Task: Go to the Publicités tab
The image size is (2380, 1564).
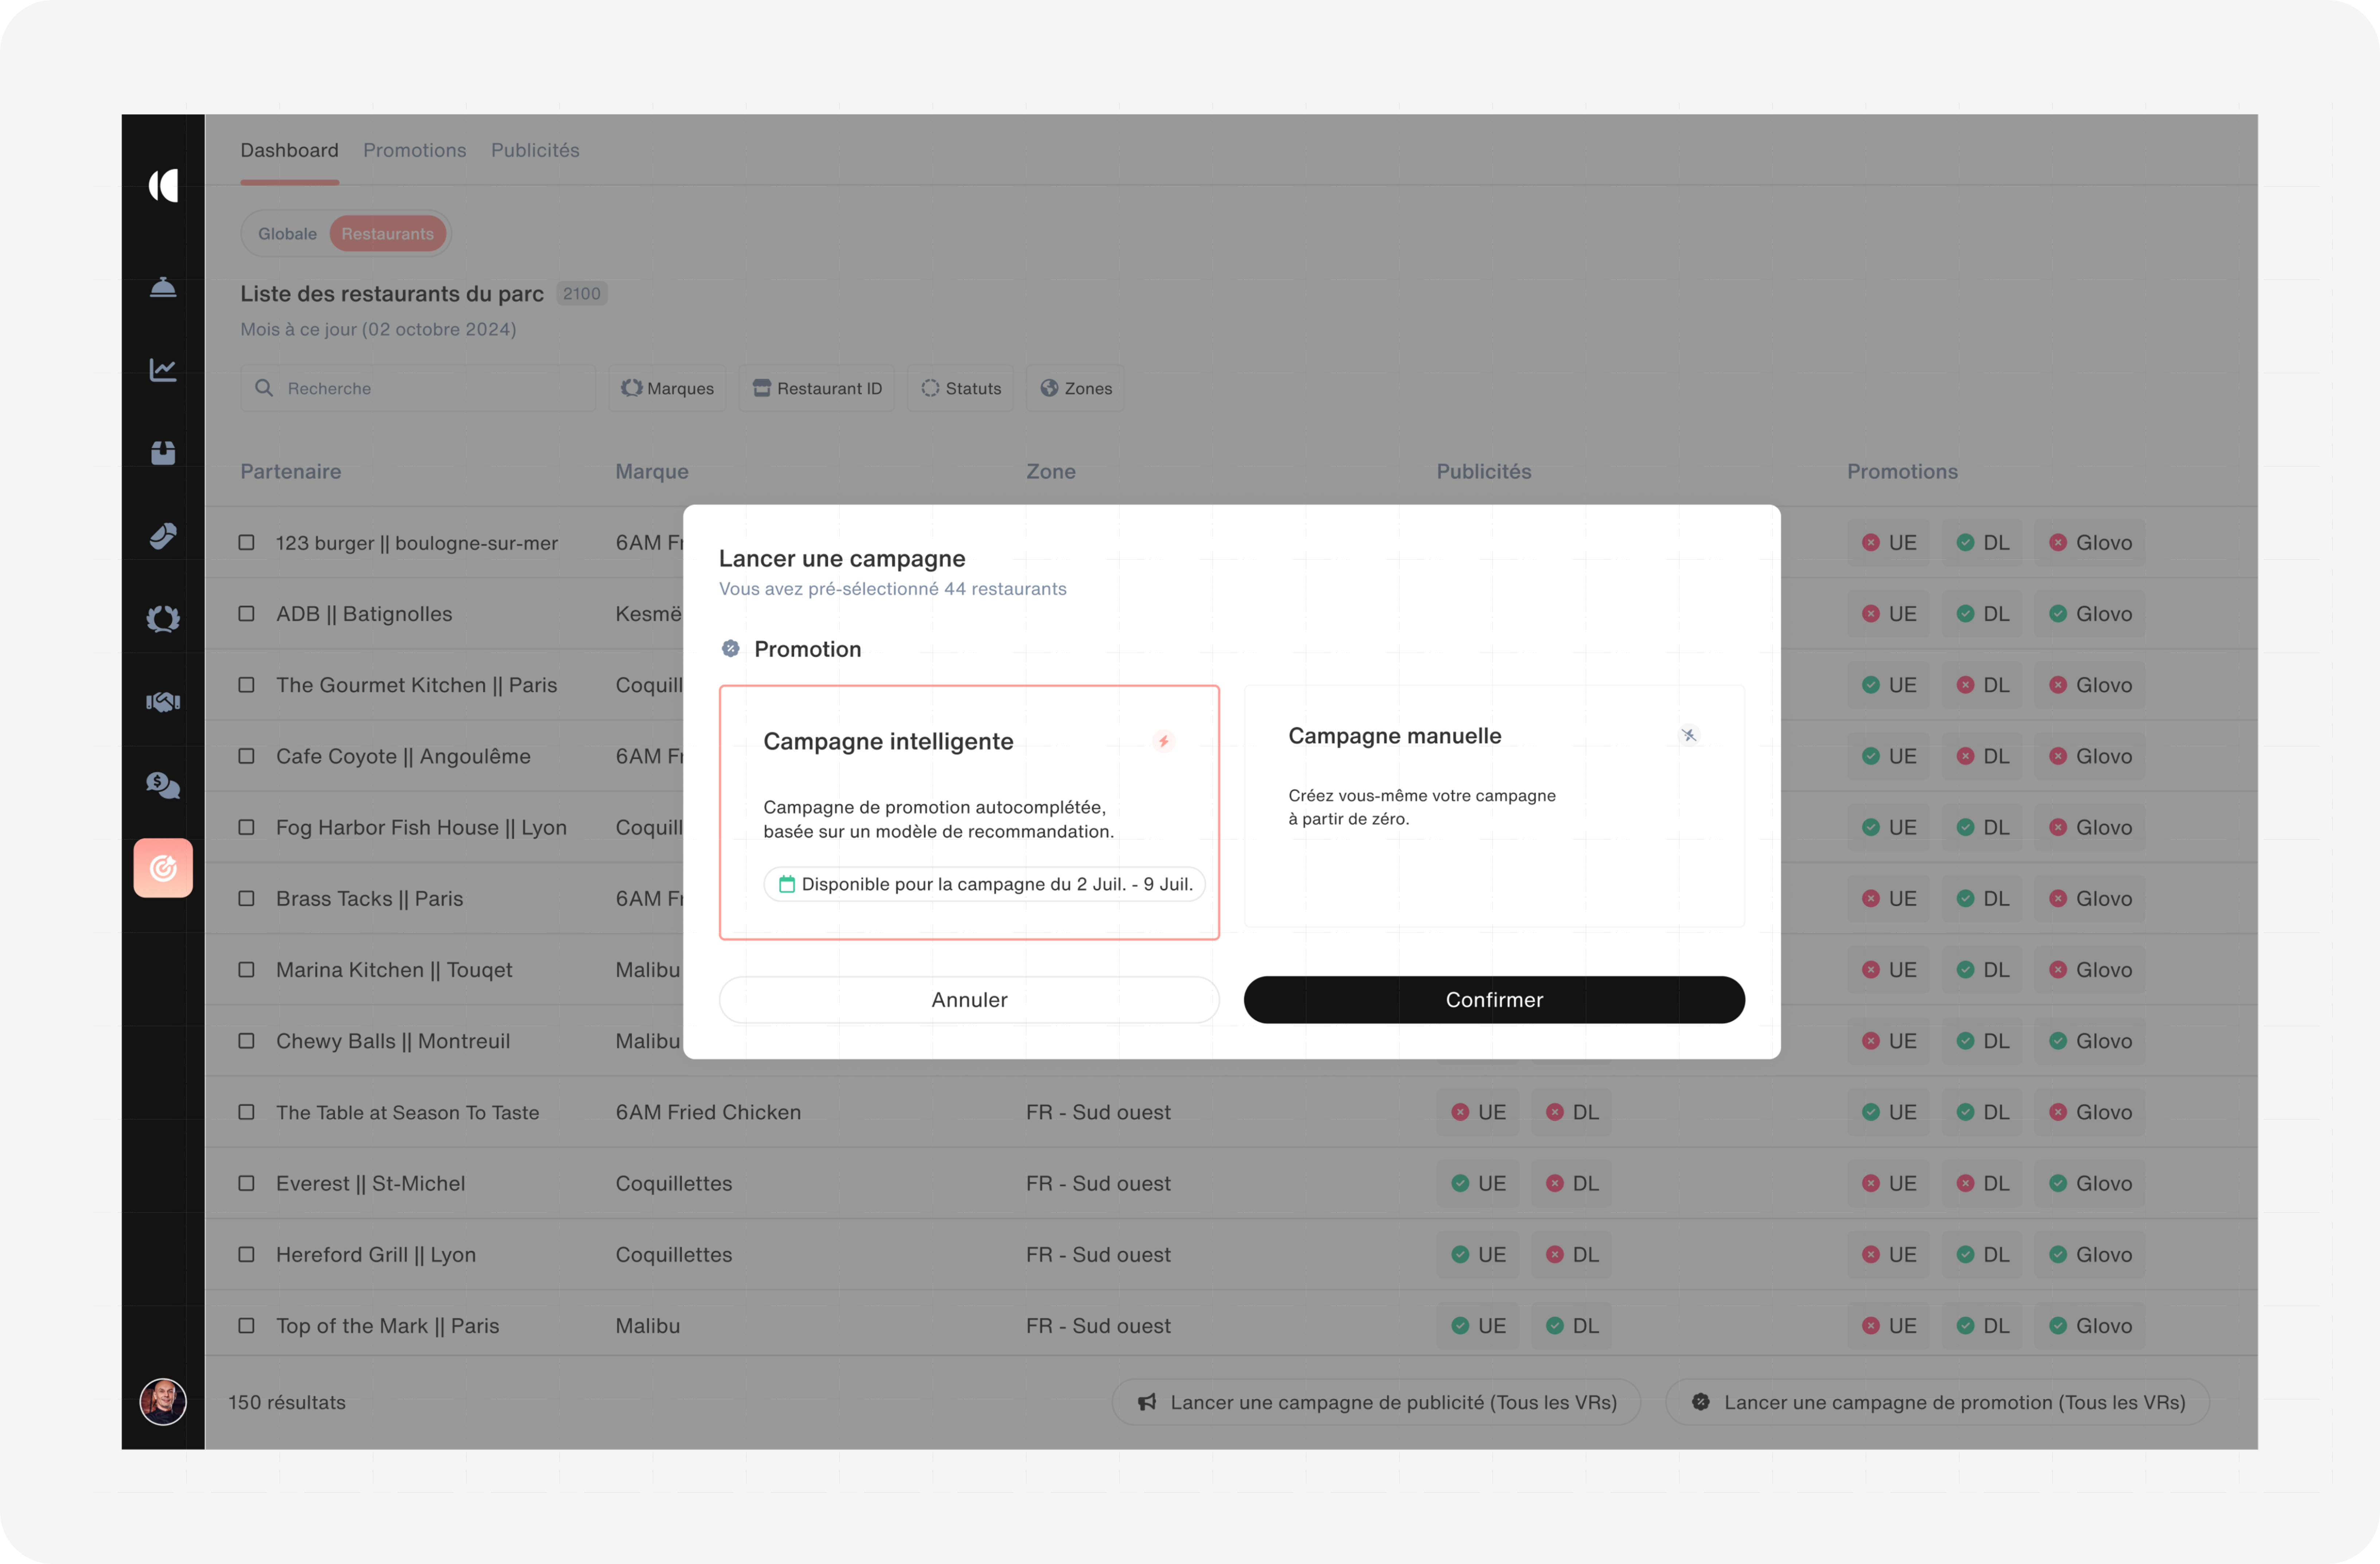Action: [535, 150]
